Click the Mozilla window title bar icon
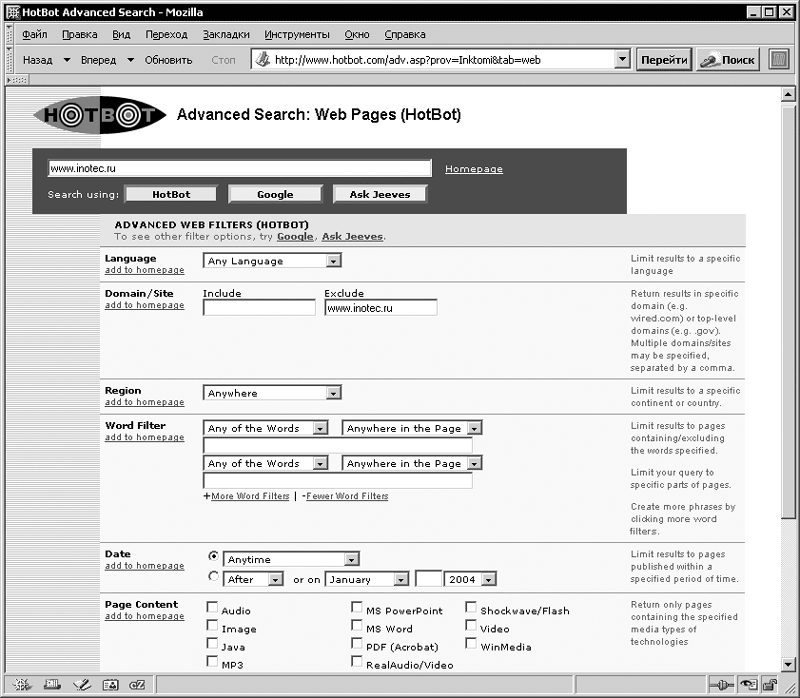Viewport: 800px width, 698px height. [x=13, y=12]
